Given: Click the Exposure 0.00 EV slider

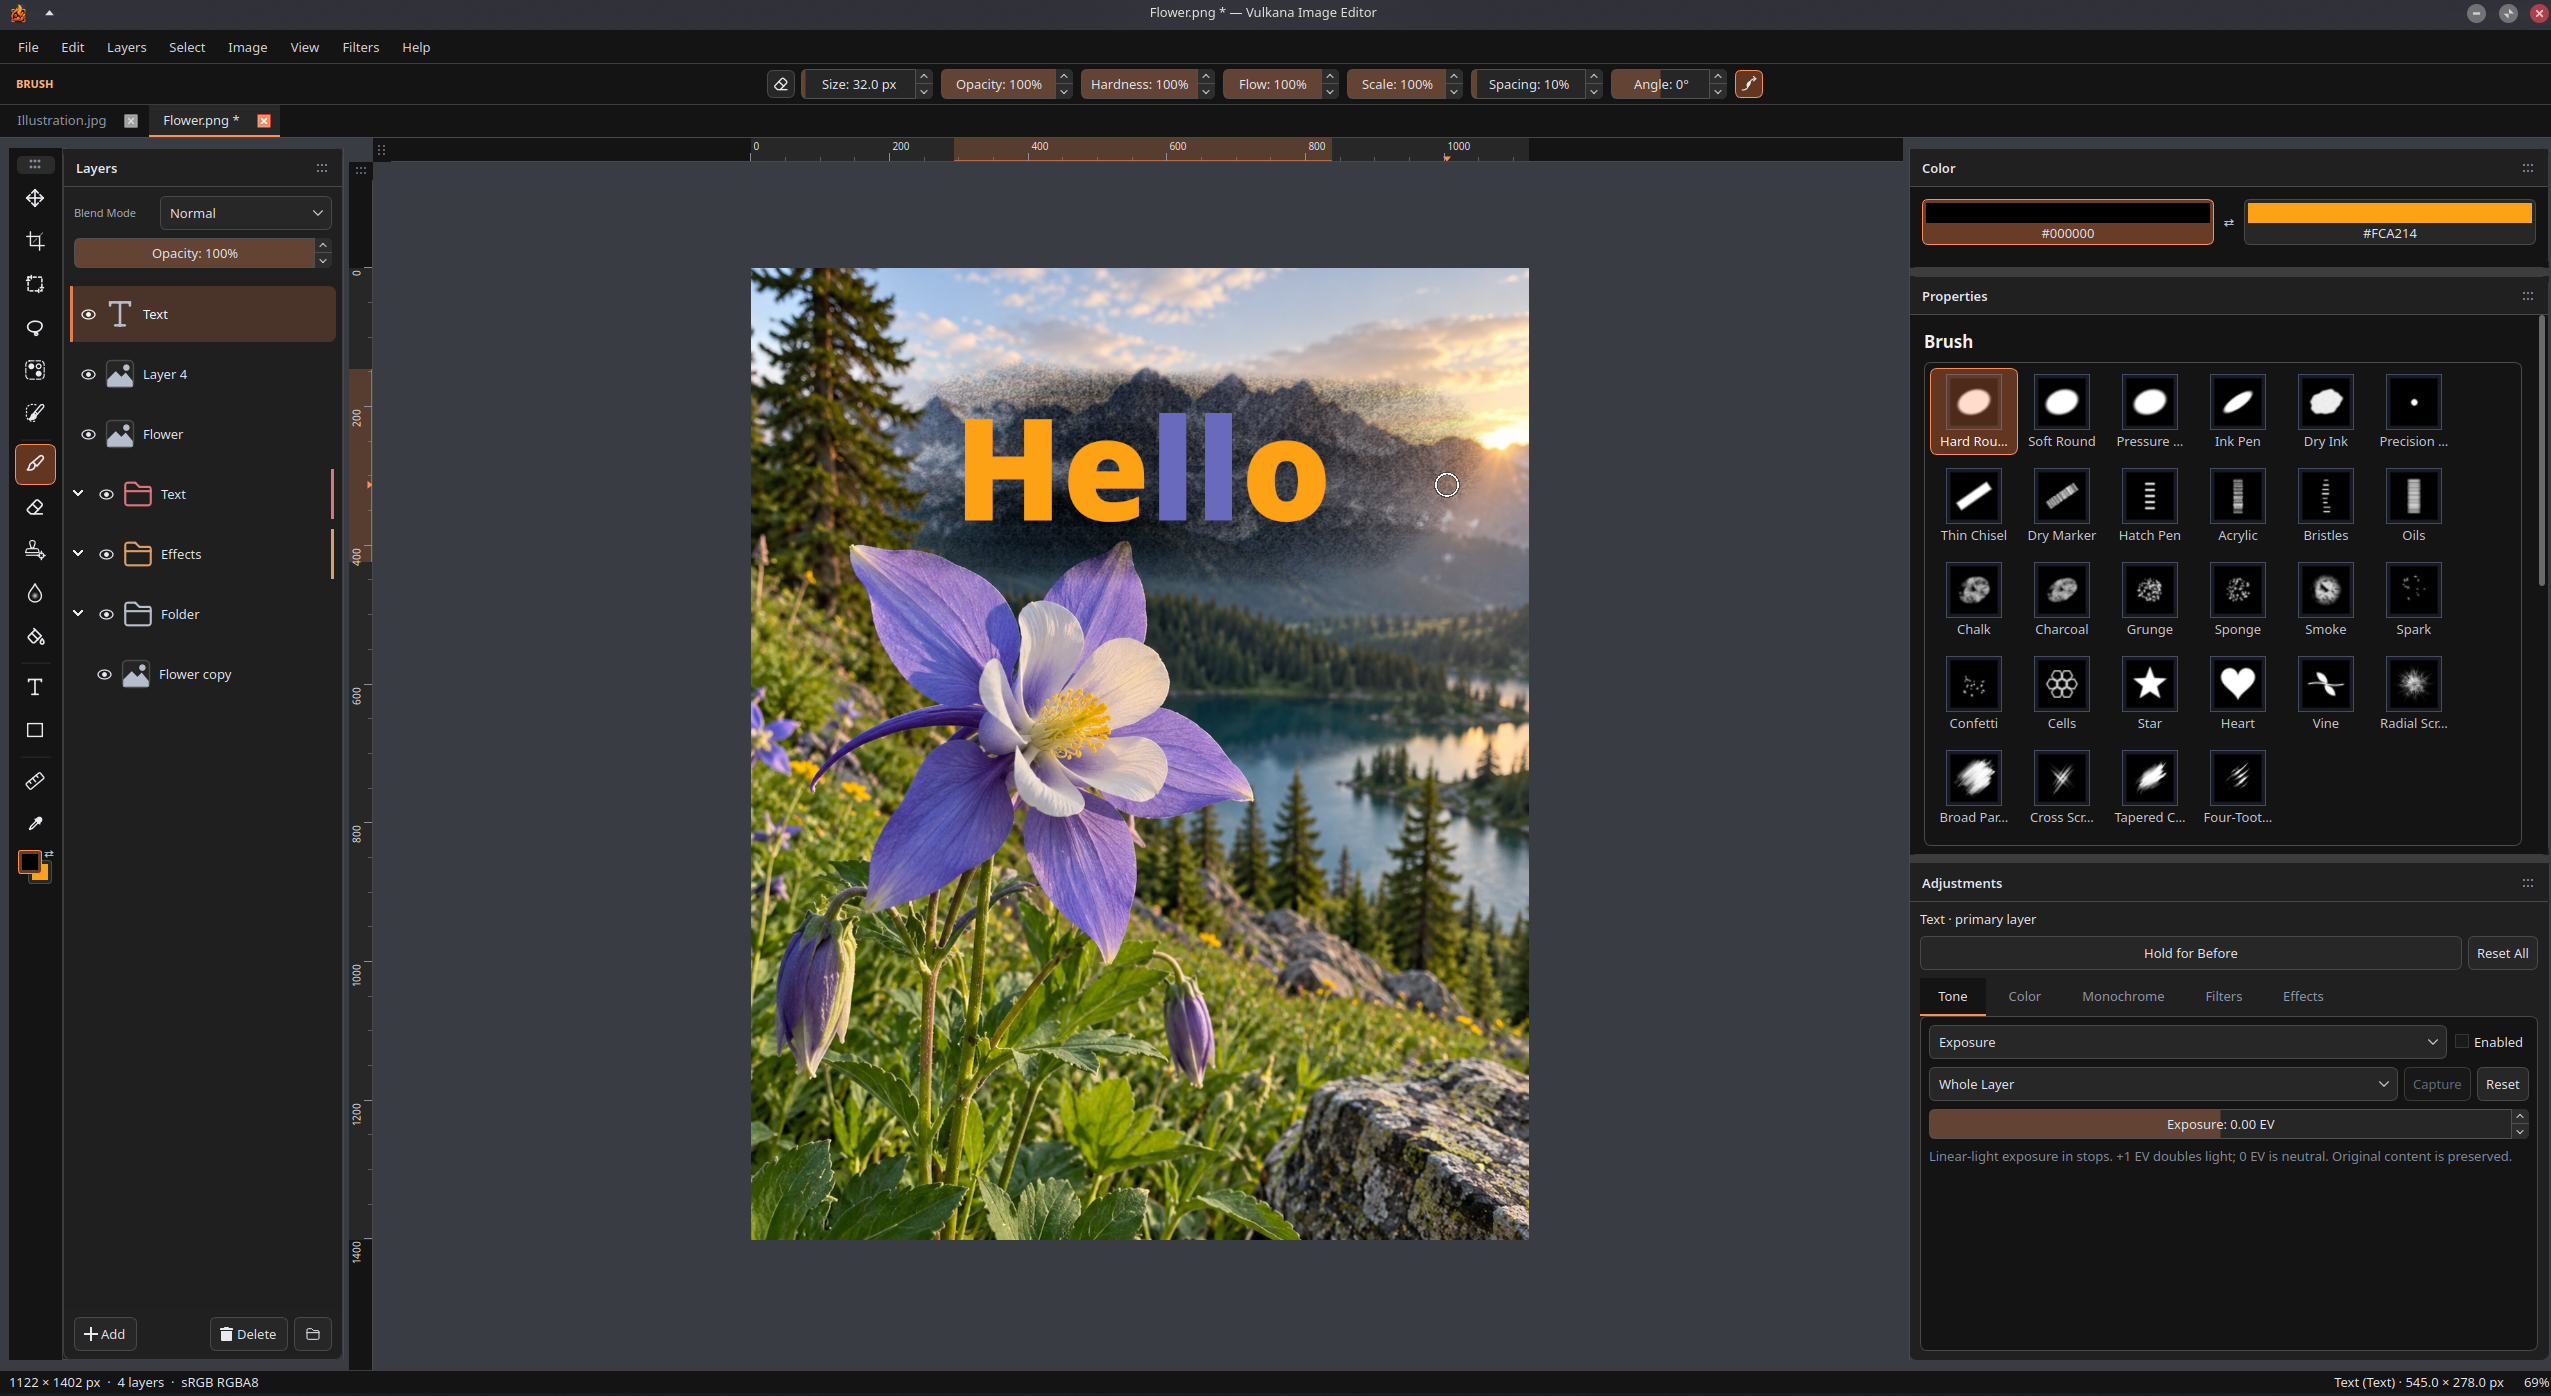Looking at the screenshot, I should click(x=2219, y=1124).
